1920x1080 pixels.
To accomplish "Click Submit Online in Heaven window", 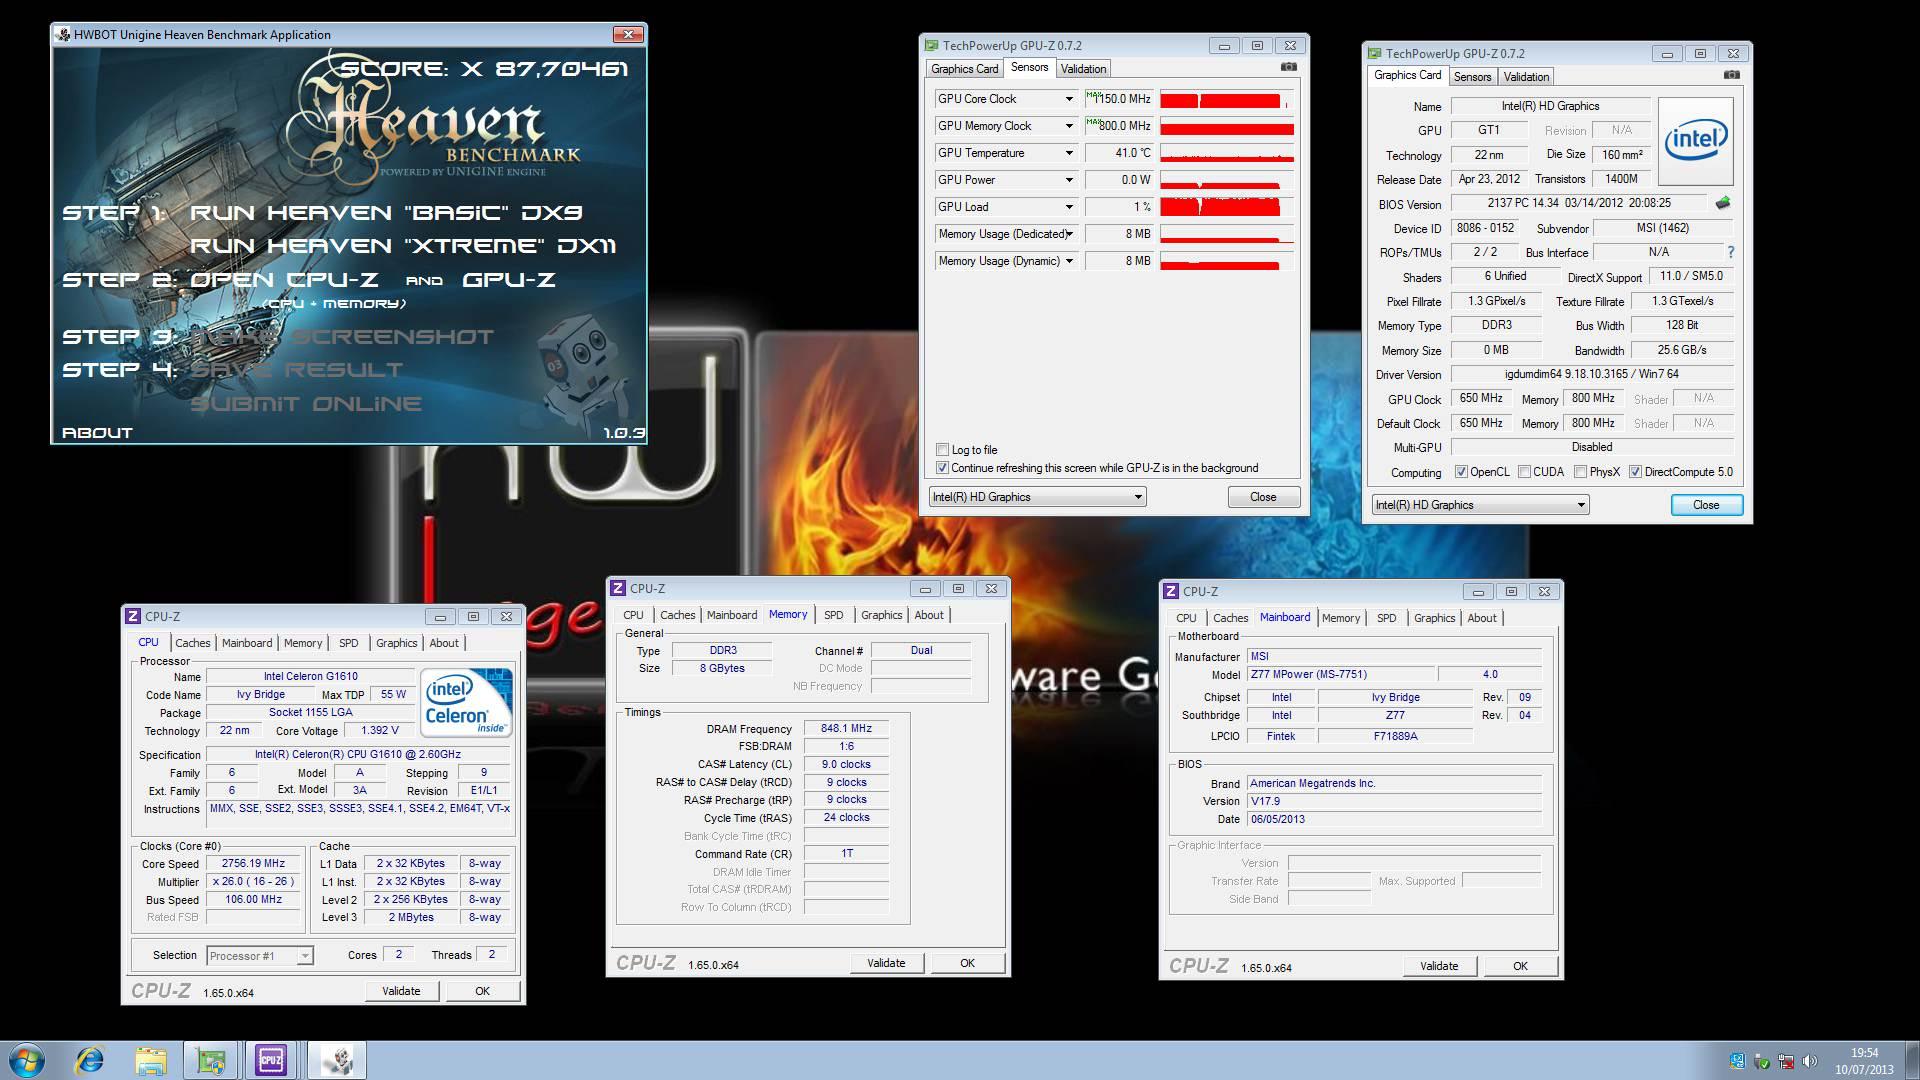I will pyautogui.click(x=306, y=404).
